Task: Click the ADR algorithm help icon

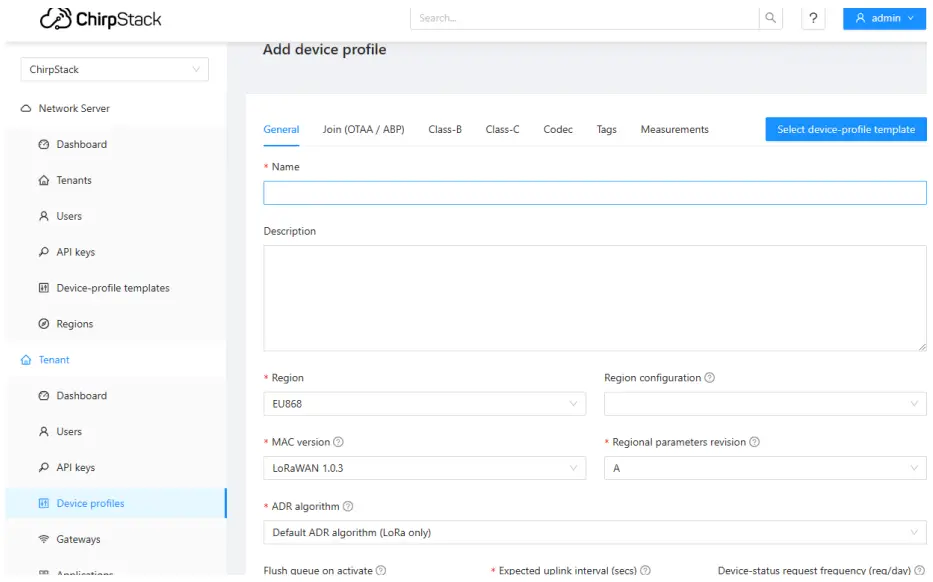Action: pos(348,507)
